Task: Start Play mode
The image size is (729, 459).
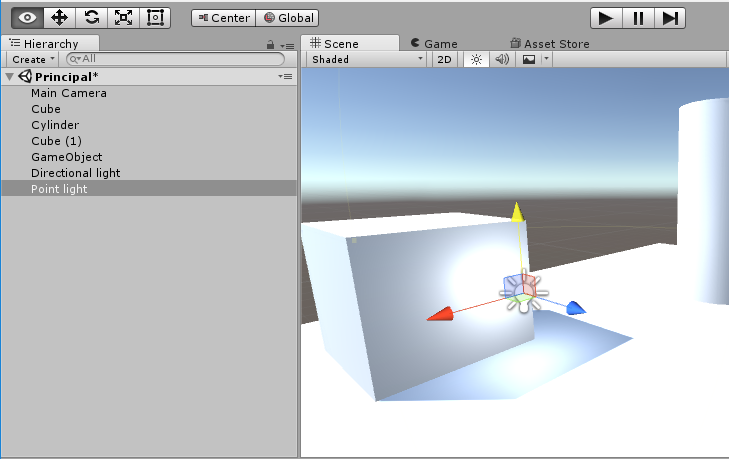Action: (x=606, y=18)
